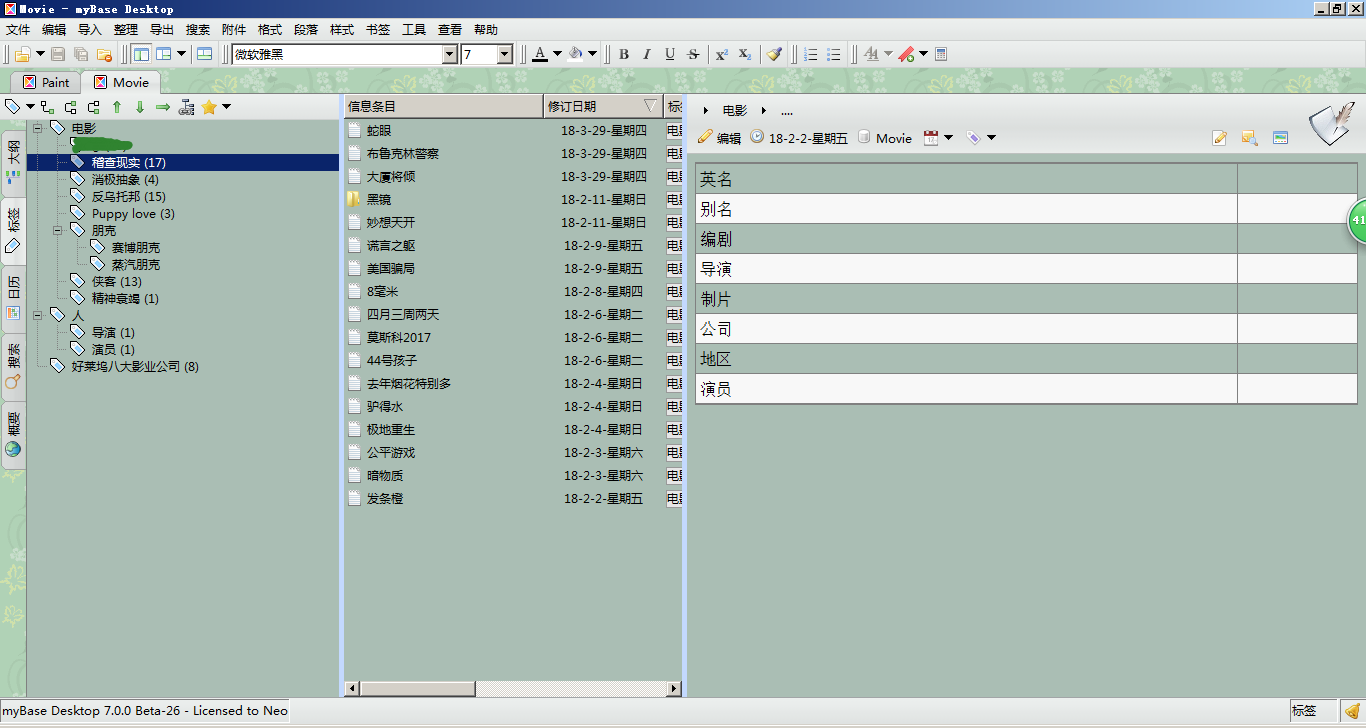Viewport: 1366px width, 728px height.
Task: Open the font size dropdown
Action: 505,54
